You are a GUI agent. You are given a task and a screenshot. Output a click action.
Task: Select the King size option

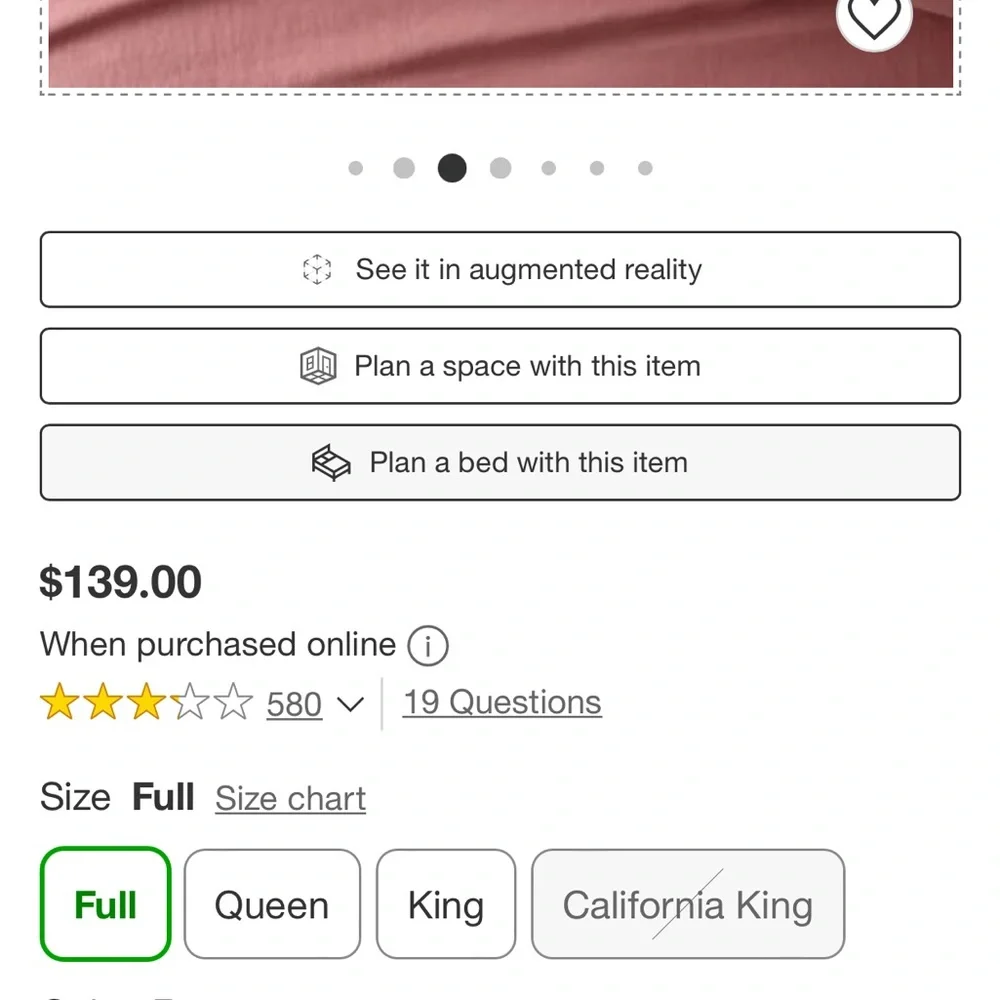(x=446, y=904)
